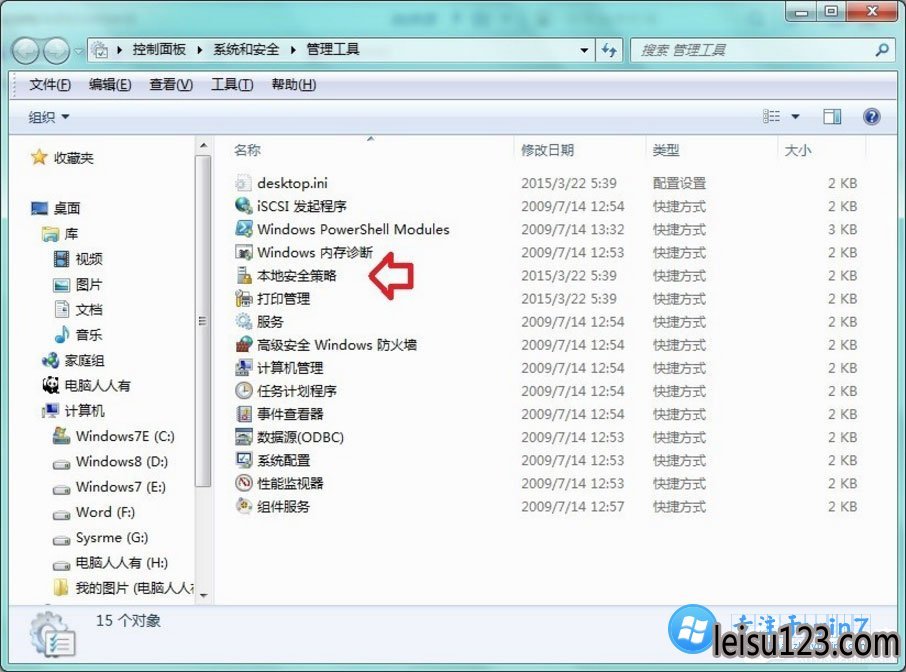Select 音乐 library in sidebar
Screen dimensions: 906x672
(x=78, y=335)
